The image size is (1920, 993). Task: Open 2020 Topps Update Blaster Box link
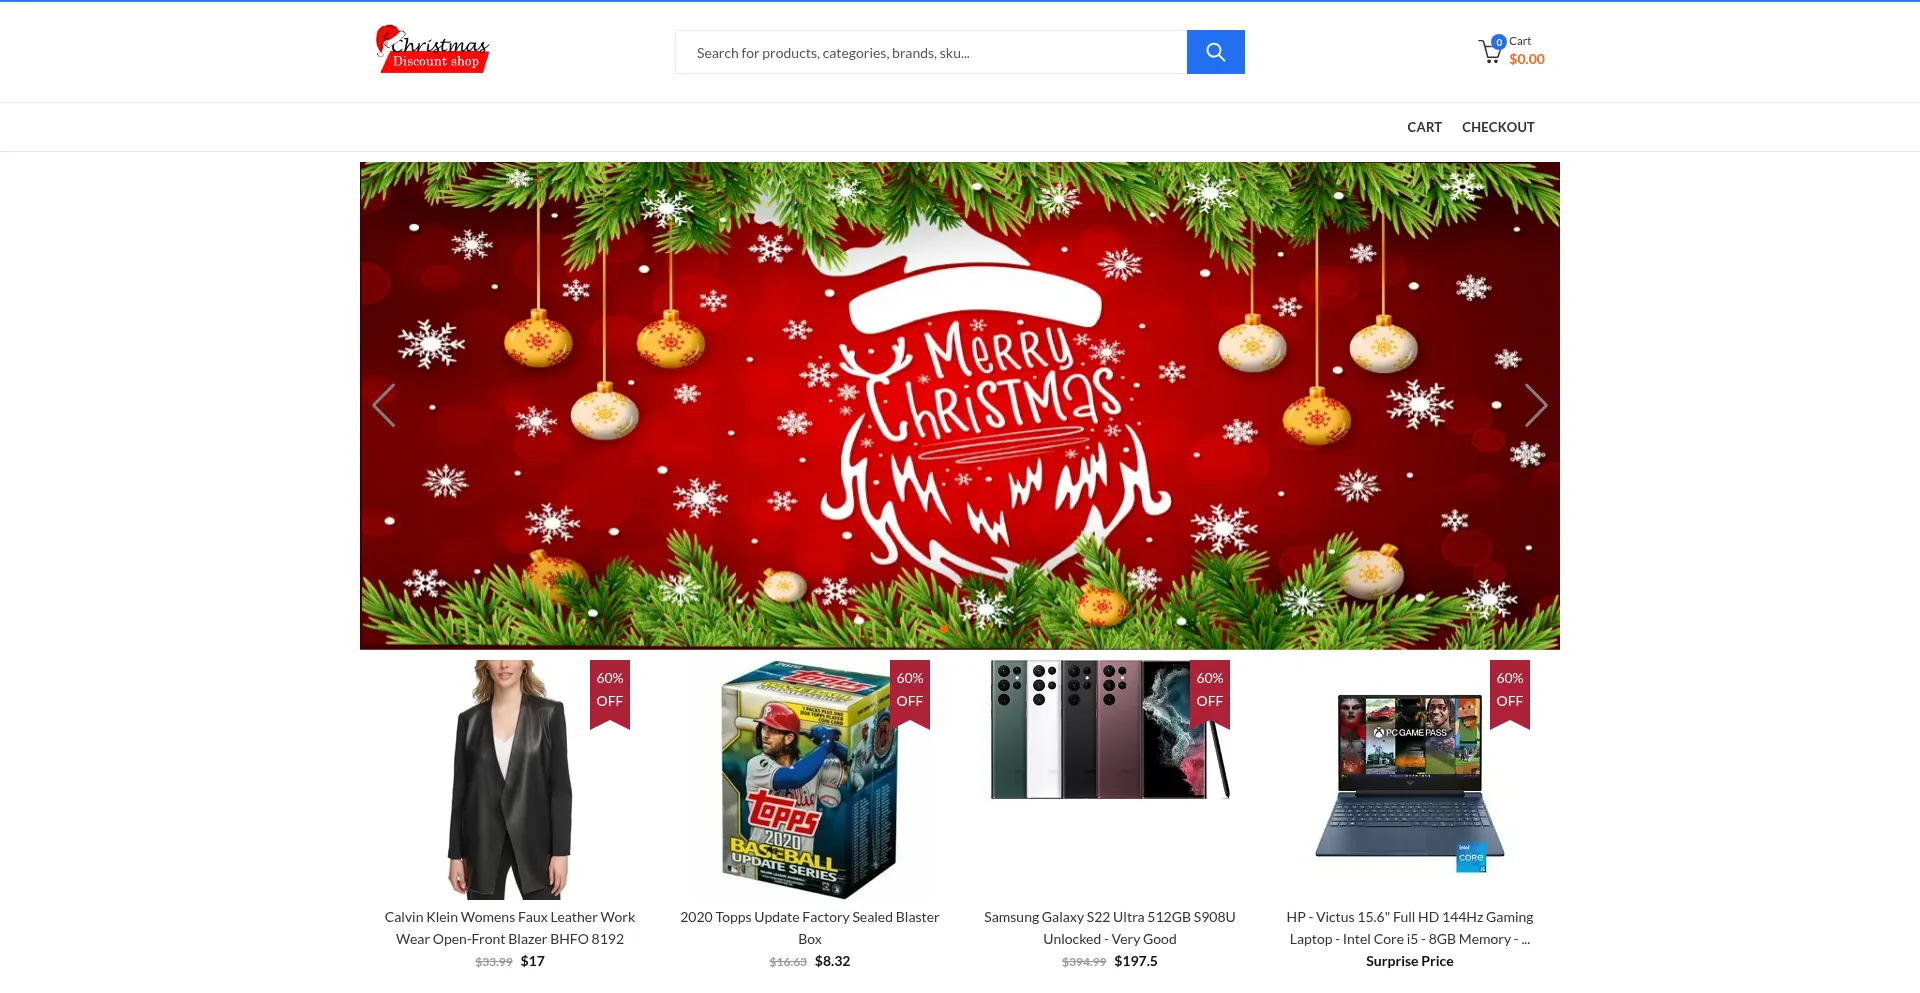[810, 928]
